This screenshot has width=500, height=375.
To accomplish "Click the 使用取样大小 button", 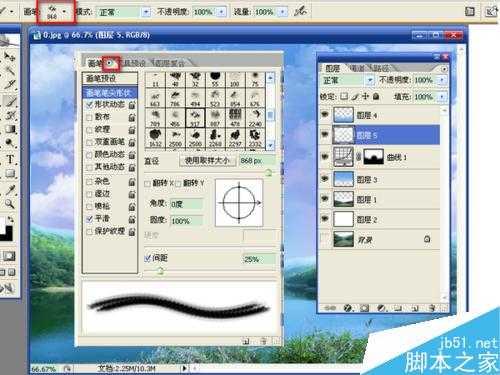I will click(x=207, y=161).
